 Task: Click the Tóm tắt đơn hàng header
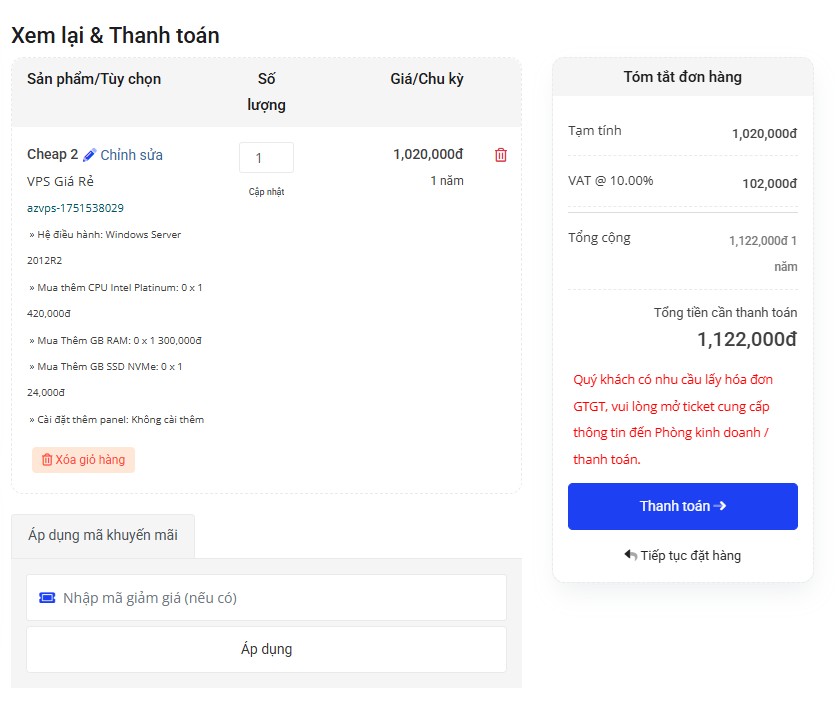coord(682,77)
